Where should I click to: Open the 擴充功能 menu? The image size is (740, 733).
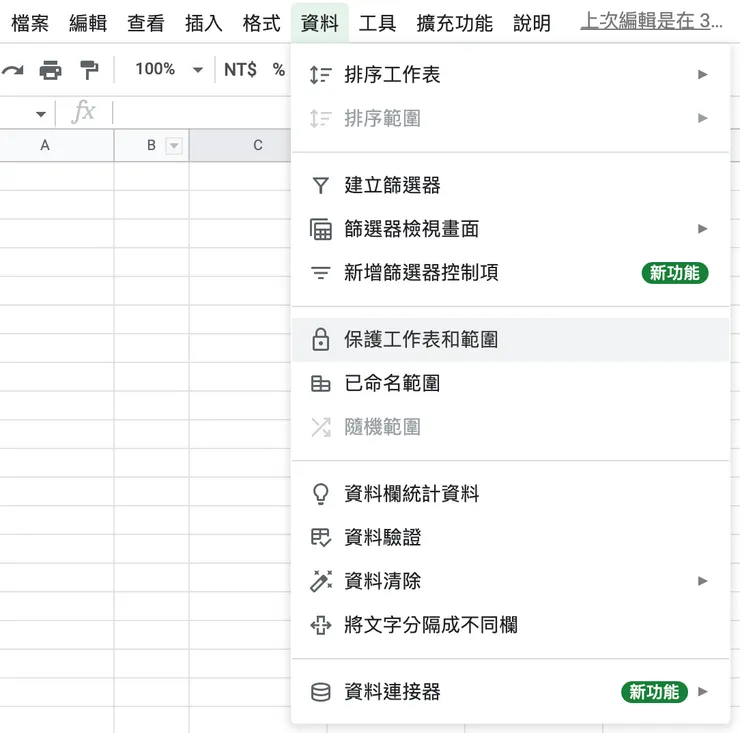tap(455, 23)
